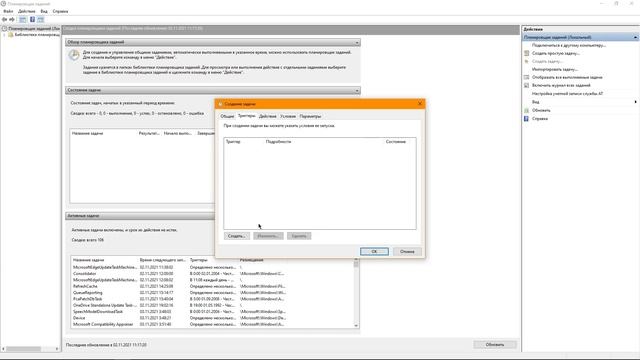Switch to the Общие tab
Screen dimensions: 640x360
click(227, 116)
